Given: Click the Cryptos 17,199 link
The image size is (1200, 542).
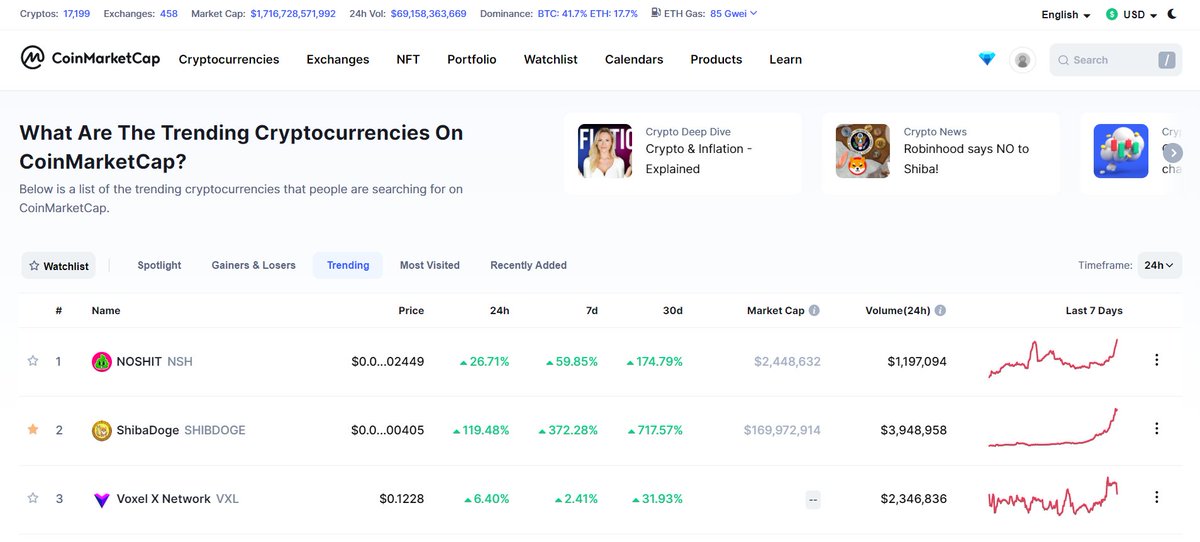Looking at the screenshot, I should [x=77, y=14].
